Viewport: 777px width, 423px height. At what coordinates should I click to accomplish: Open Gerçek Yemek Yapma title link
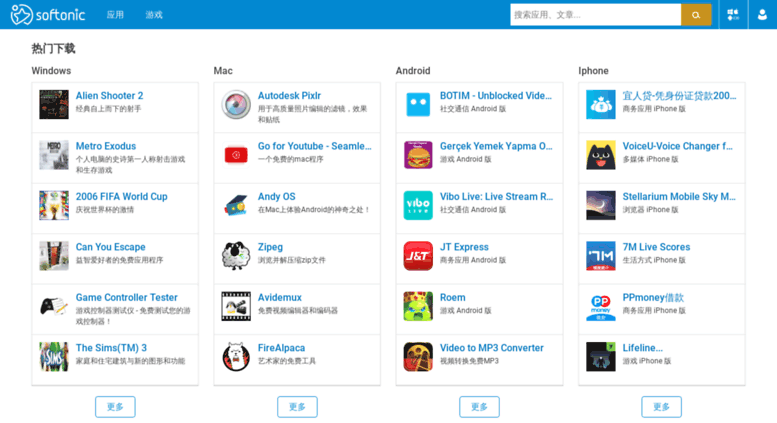pyautogui.click(x=496, y=146)
